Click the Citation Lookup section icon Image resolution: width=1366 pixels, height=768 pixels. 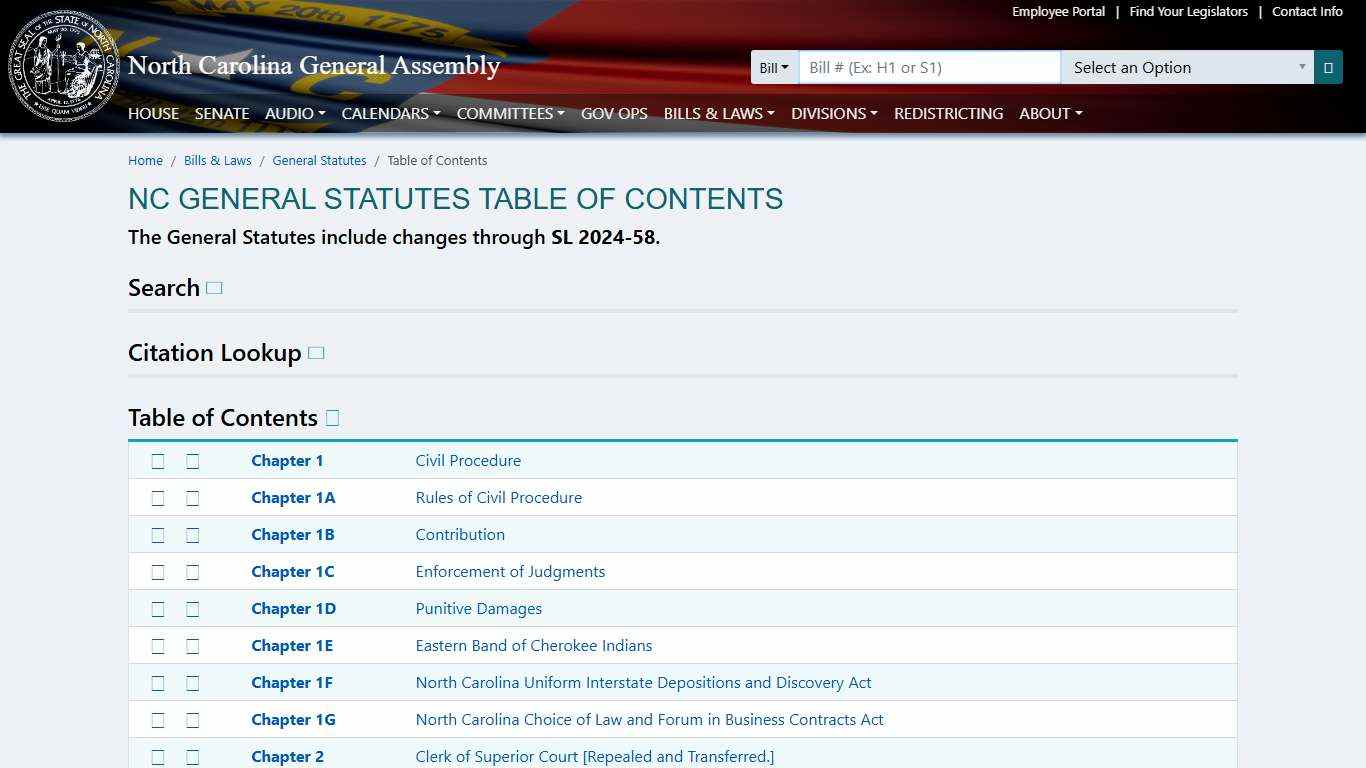tap(316, 353)
